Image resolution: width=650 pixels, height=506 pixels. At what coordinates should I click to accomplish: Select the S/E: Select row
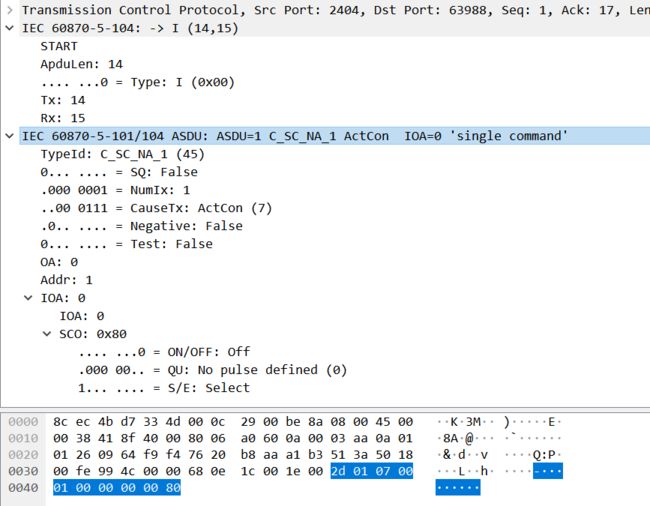tap(164, 388)
